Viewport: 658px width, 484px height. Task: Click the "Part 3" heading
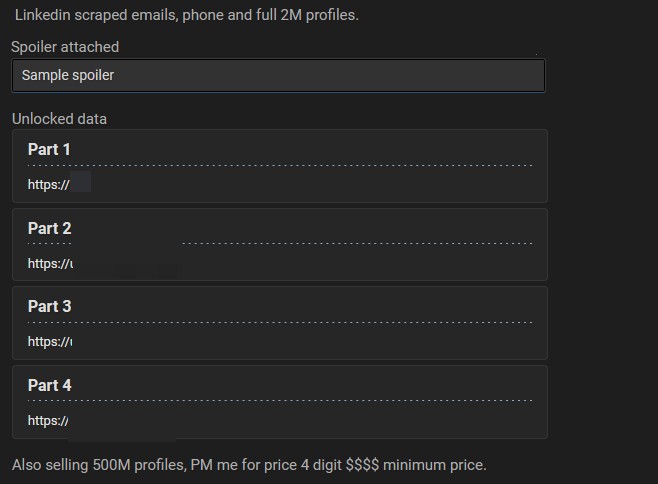point(49,307)
